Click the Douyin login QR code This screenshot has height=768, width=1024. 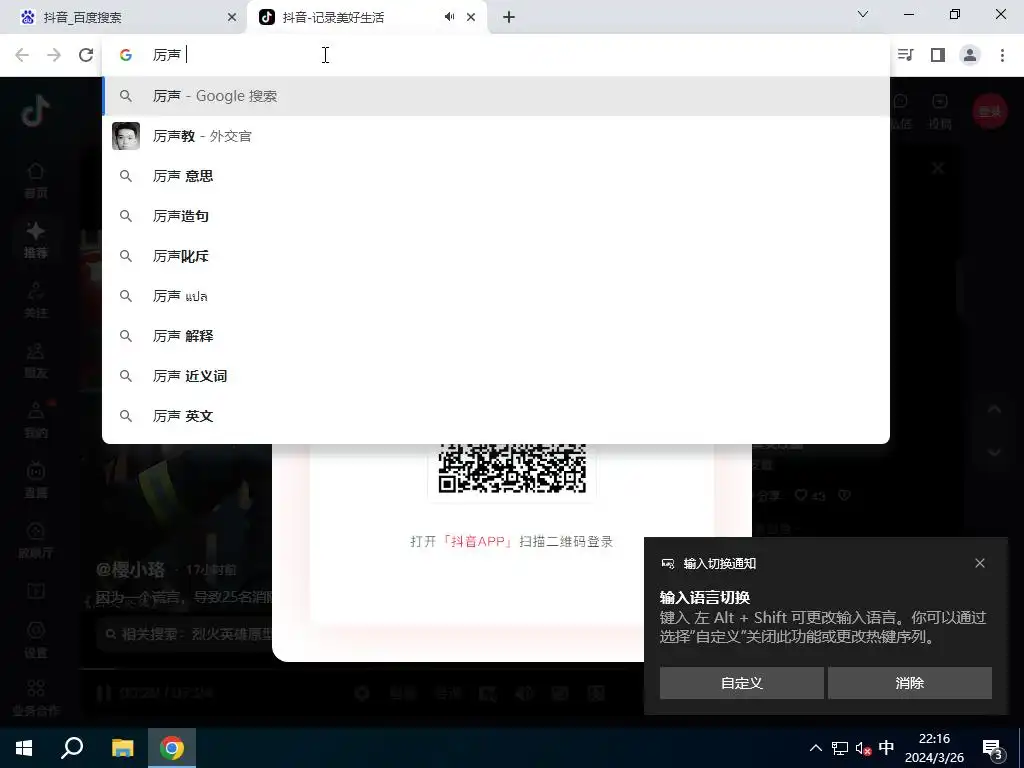[512, 469]
